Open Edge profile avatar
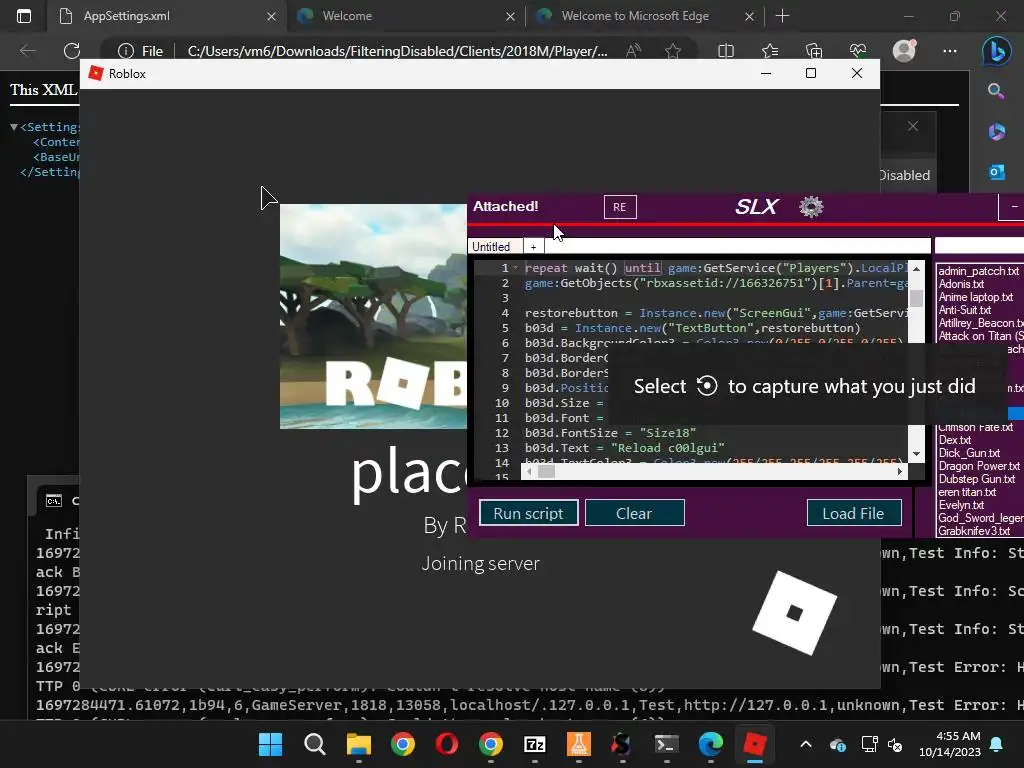Screen dimensions: 1024x768 coord(904,50)
